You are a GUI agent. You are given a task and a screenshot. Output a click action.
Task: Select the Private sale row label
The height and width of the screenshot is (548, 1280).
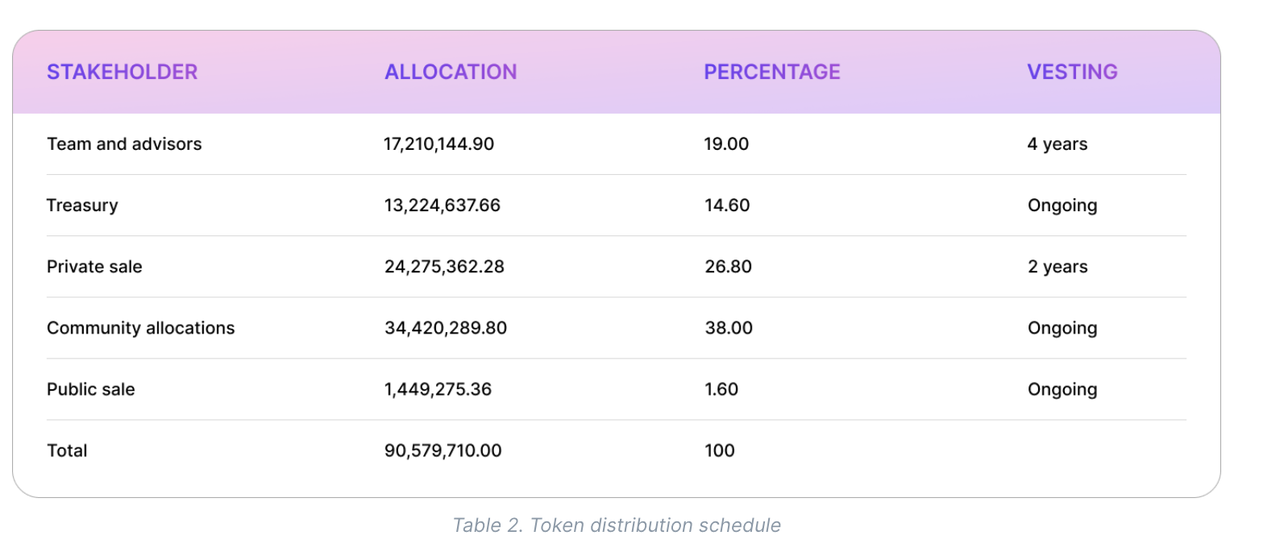coord(94,267)
